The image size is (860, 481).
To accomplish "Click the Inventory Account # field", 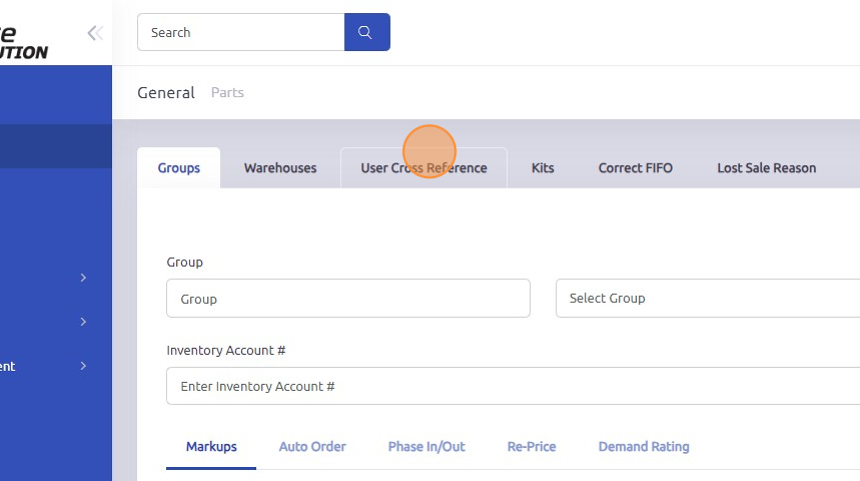I will [x=512, y=386].
